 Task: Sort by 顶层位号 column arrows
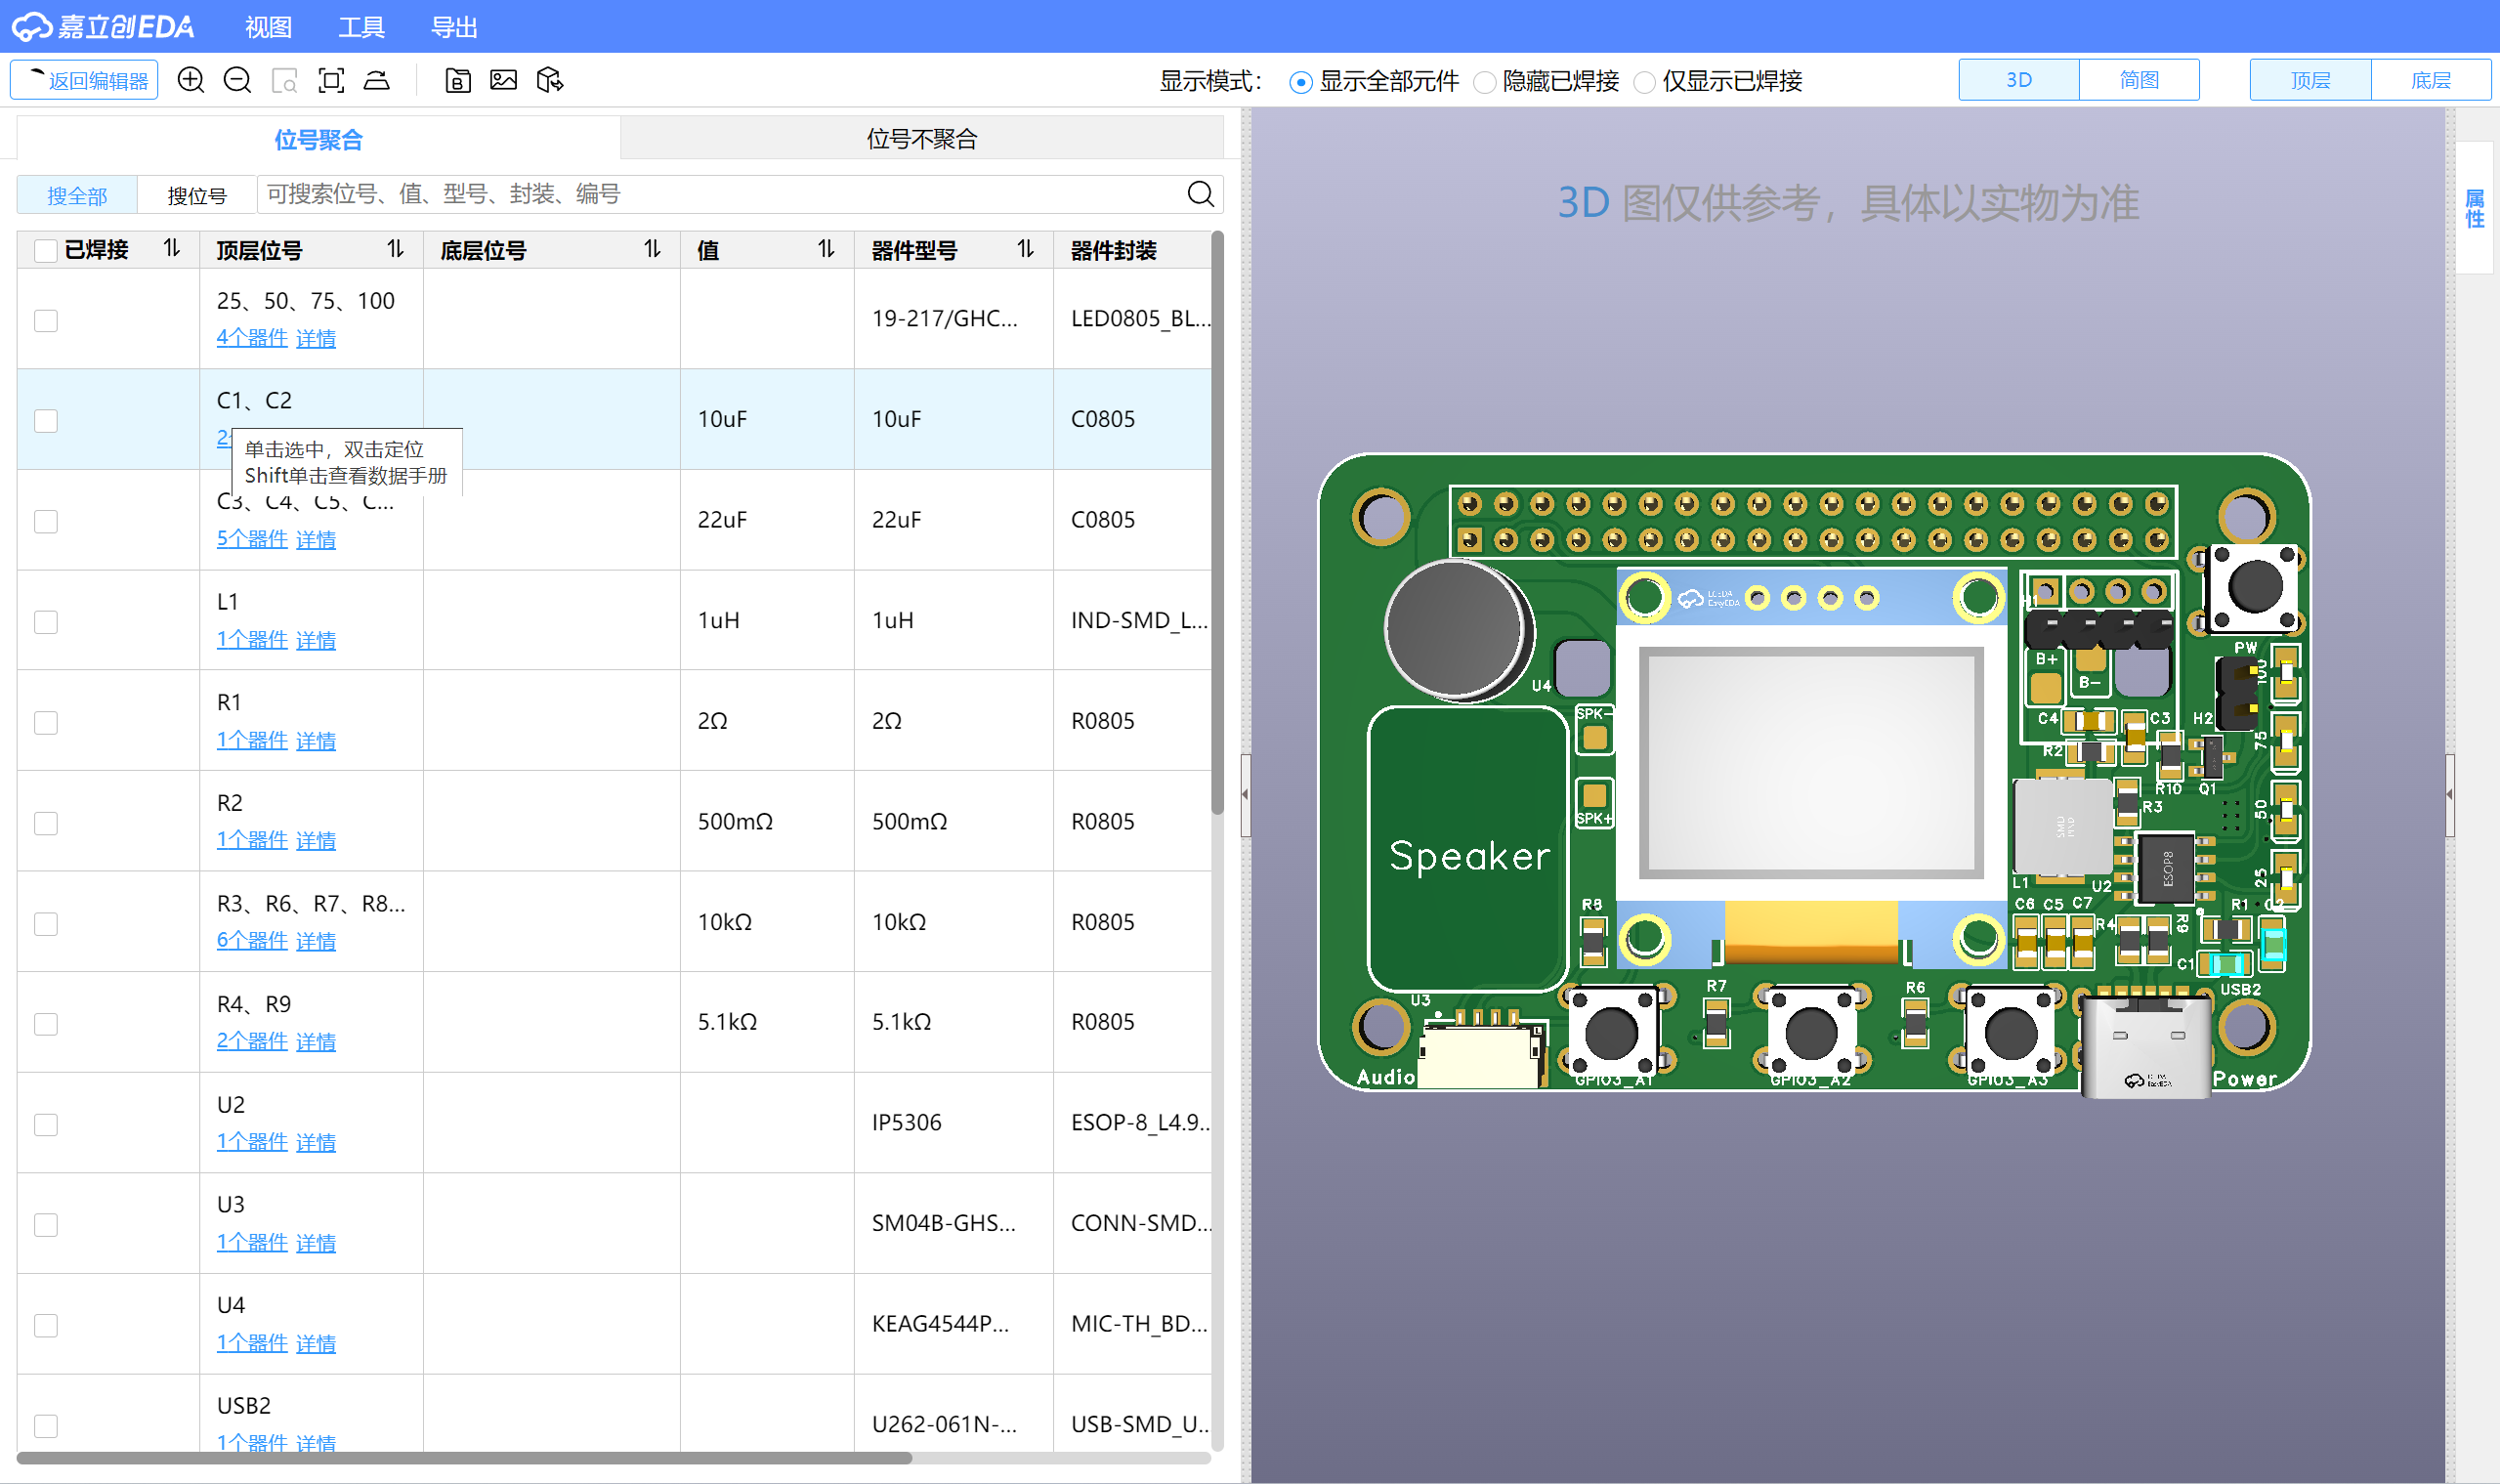[396, 248]
